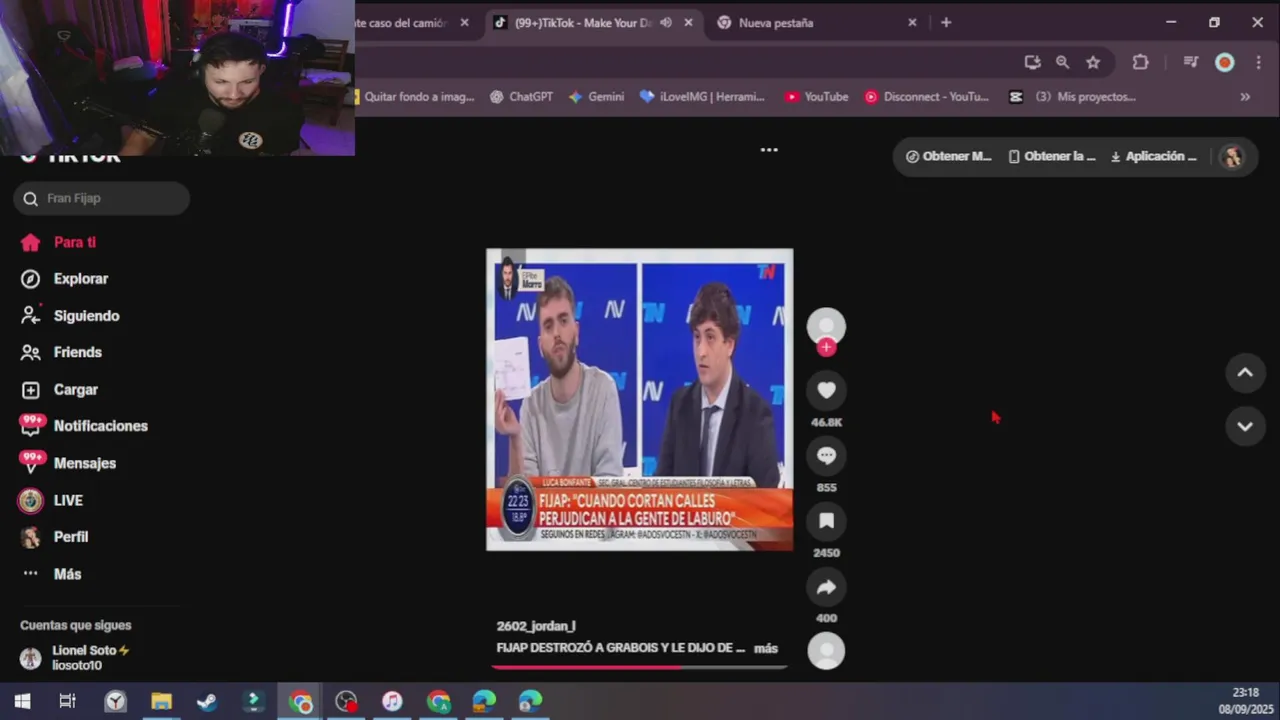Open the ChatGPT bookmark
The height and width of the screenshot is (720, 1280).
click(x=521, y=97)
